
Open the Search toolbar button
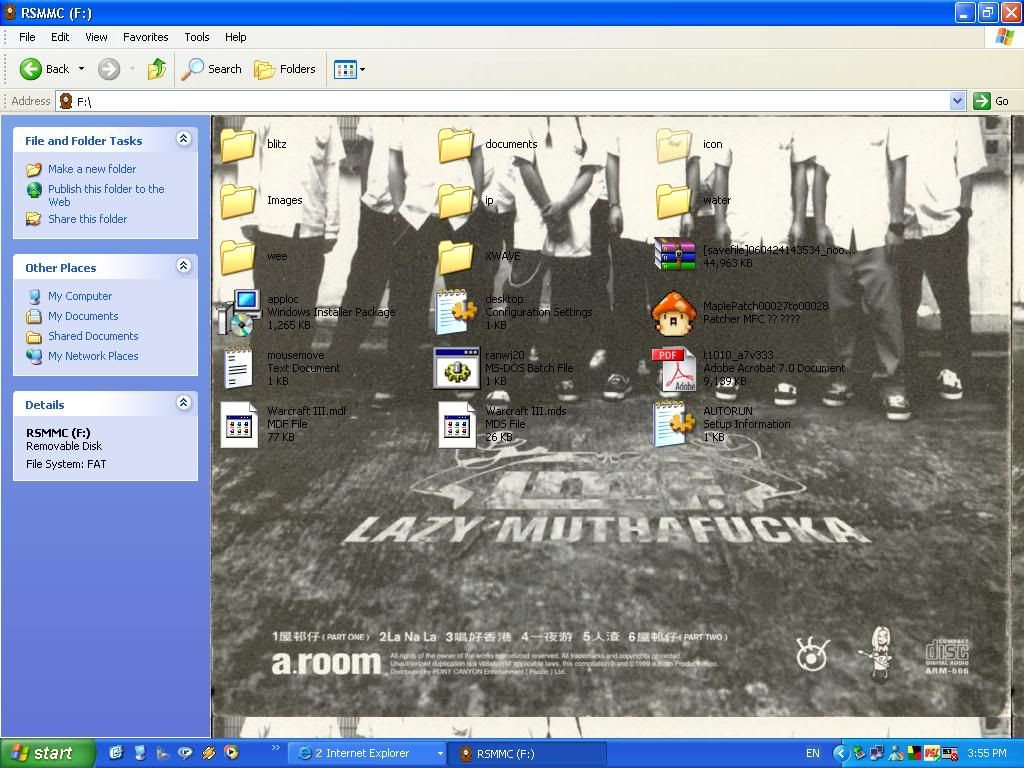(211, 69)
